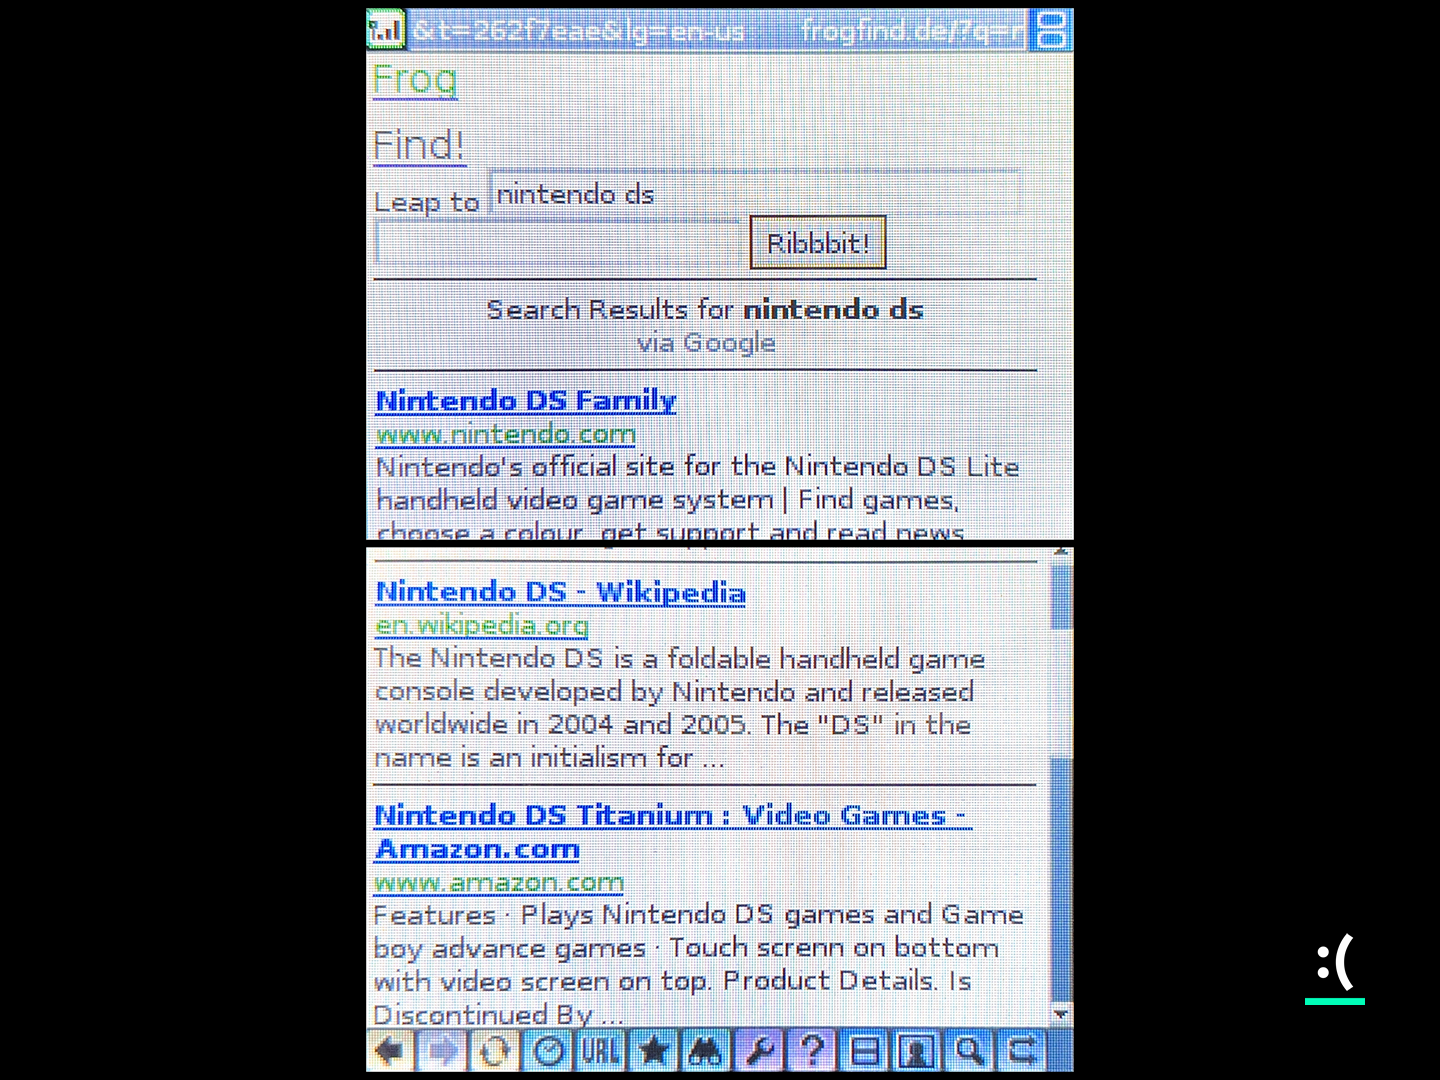Screen dimensions: 1440x1080
Task: Click the signal strength bars icon
Action: pyautogui.click(x=385, y=30)
